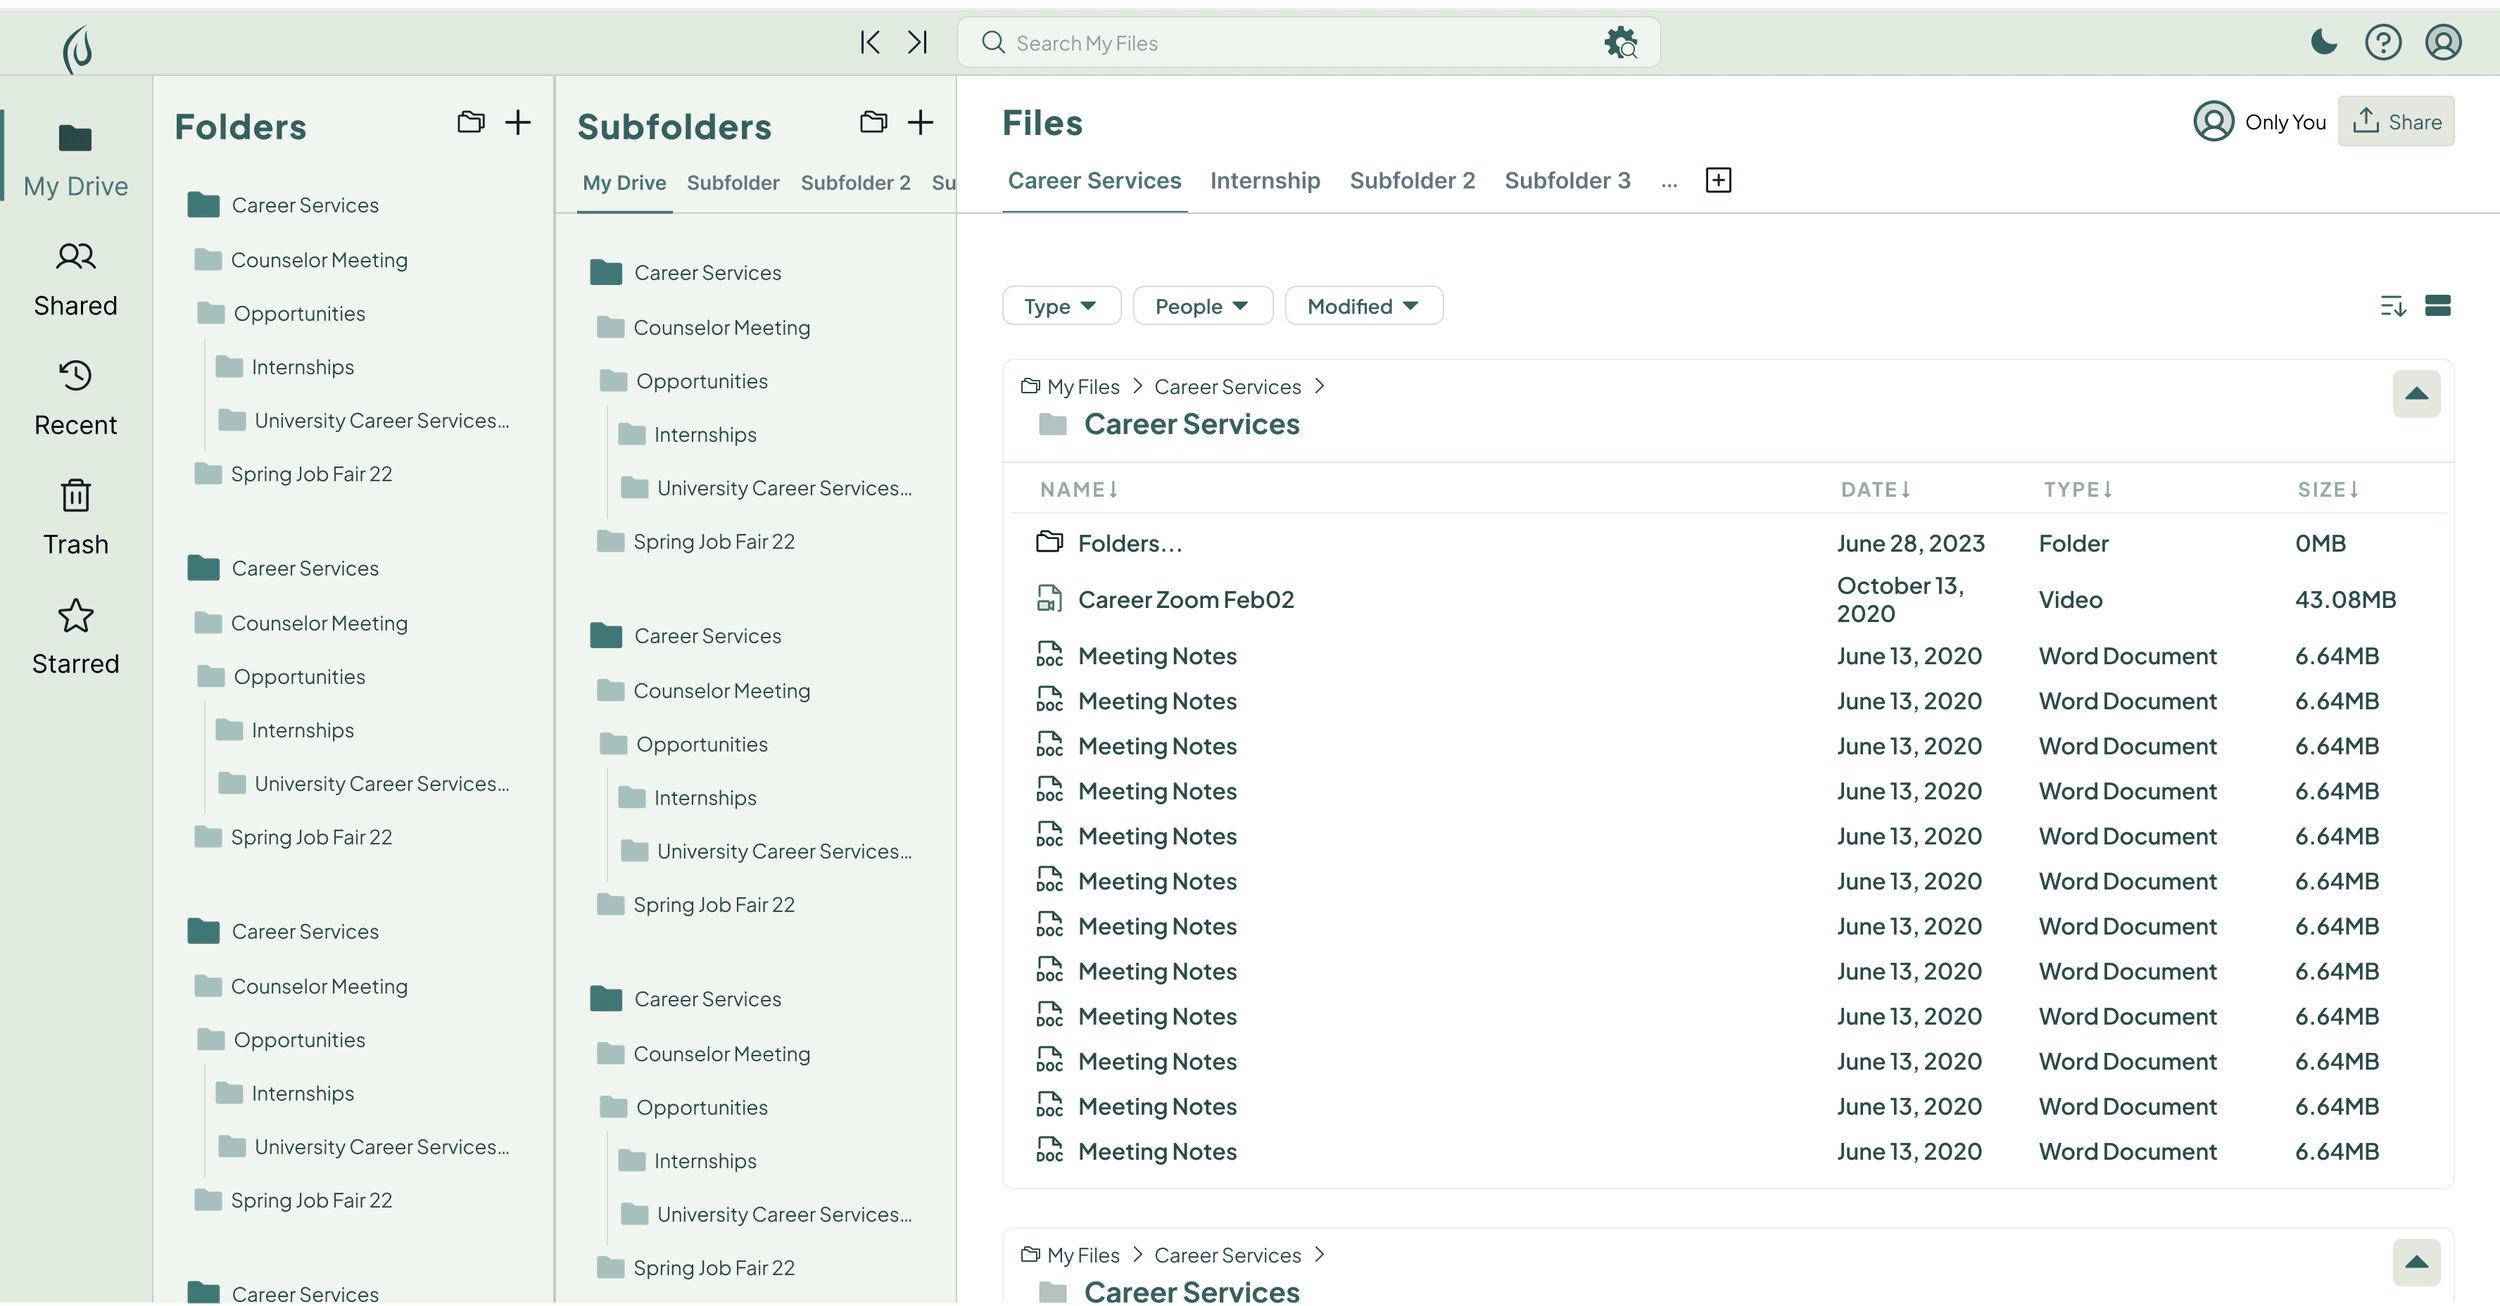Viewport: 2500px width, 1306px height.
Task: Sort files by Date column
Action: point(1876,489)
